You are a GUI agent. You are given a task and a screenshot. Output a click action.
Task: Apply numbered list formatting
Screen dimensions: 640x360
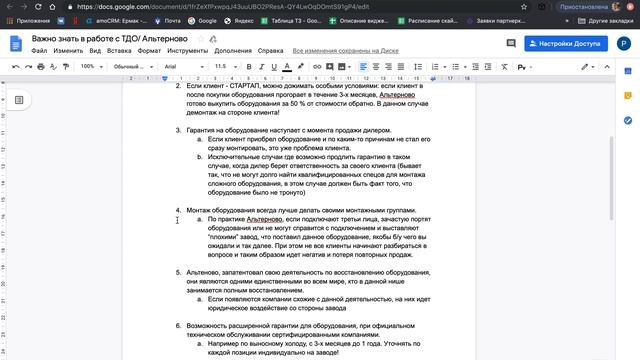(x=435, y=67)
